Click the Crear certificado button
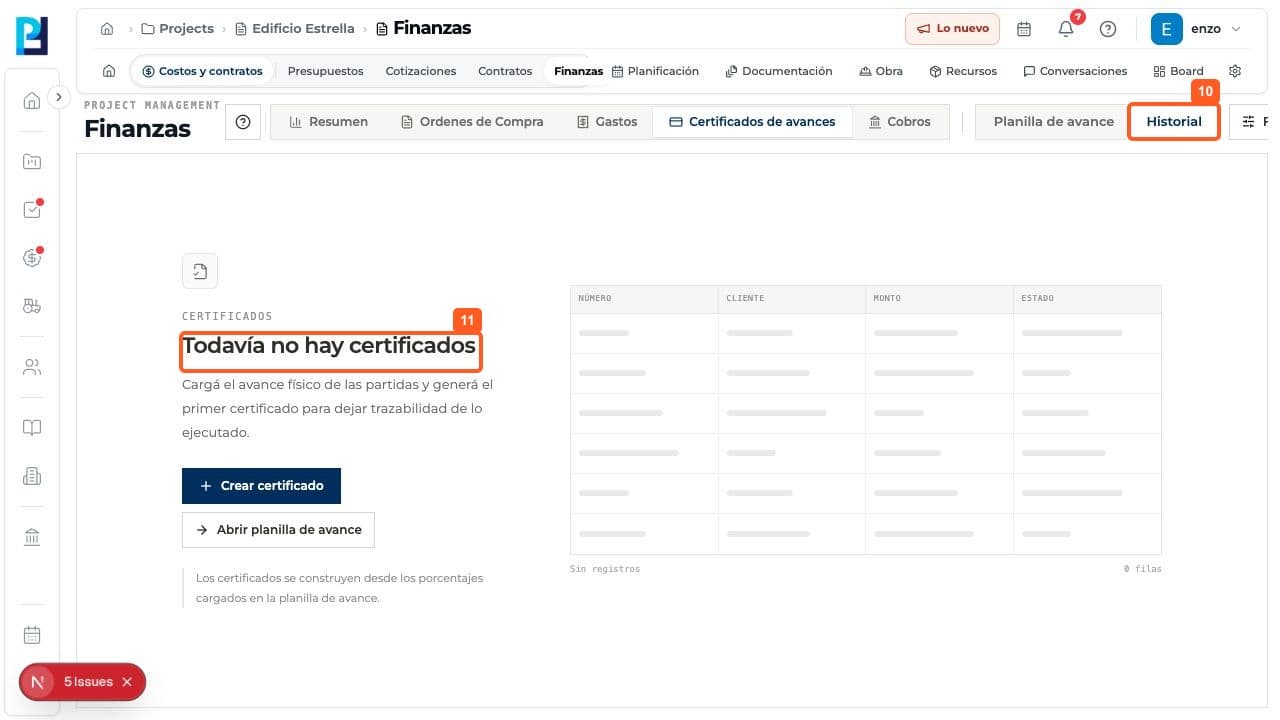 click(x=261, y=486)
